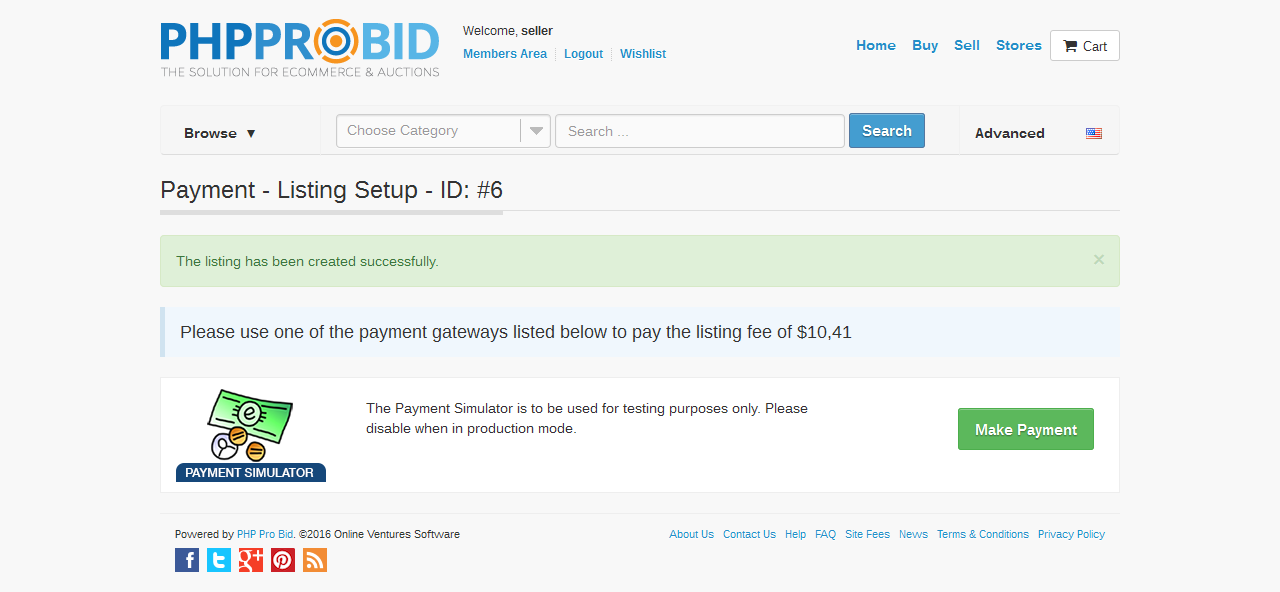
Task: Open the Members Area link
Action: [505, 54]
